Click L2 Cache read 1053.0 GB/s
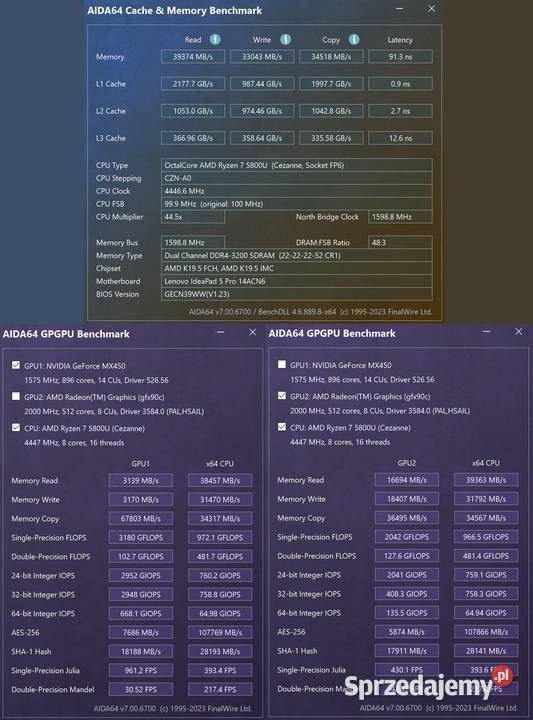 193,111
